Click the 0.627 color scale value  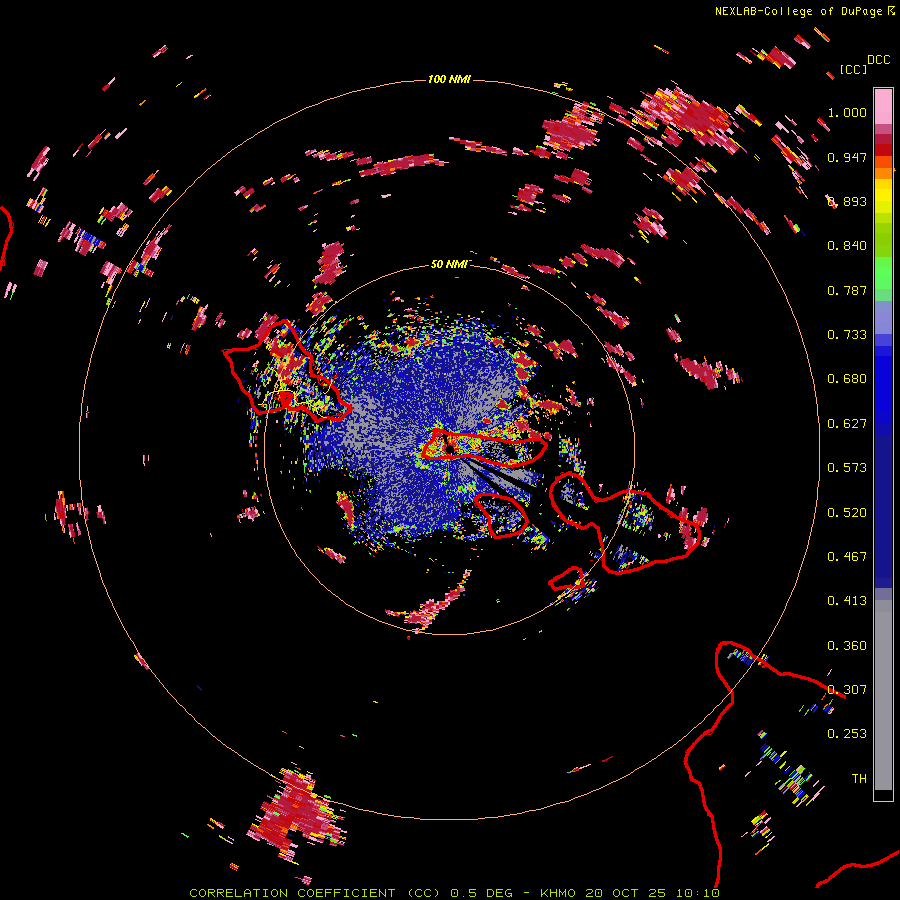pyautogui.click(x=847, y=424)
